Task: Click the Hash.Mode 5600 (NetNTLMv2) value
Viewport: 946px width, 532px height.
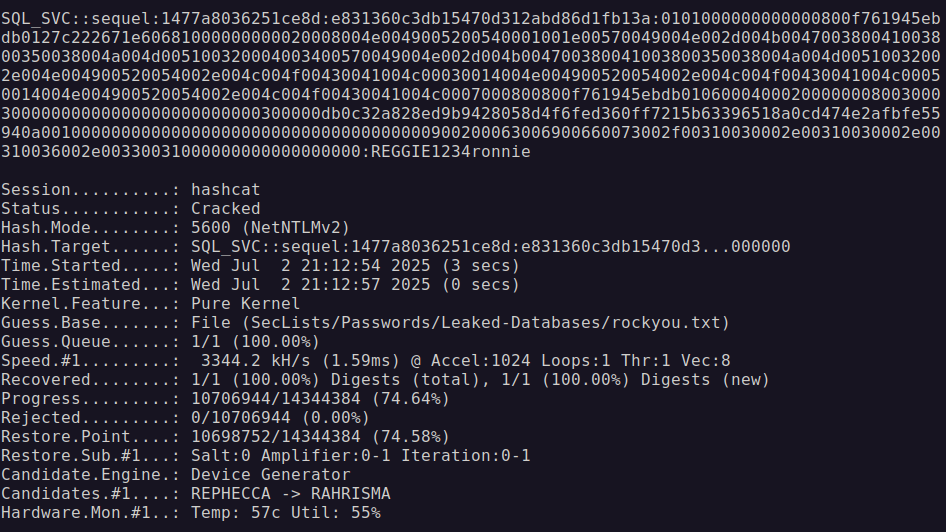Action: tap(270, 227)
